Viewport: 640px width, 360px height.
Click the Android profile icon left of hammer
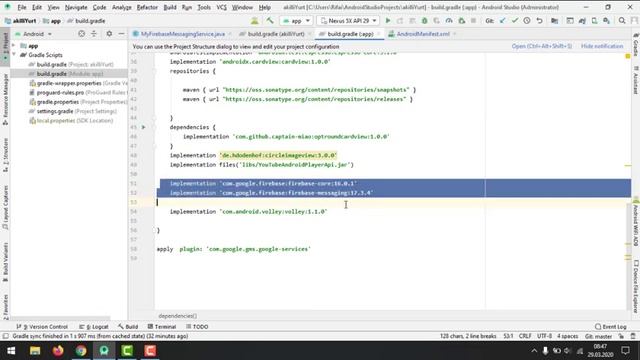click(x=254, y=21)
